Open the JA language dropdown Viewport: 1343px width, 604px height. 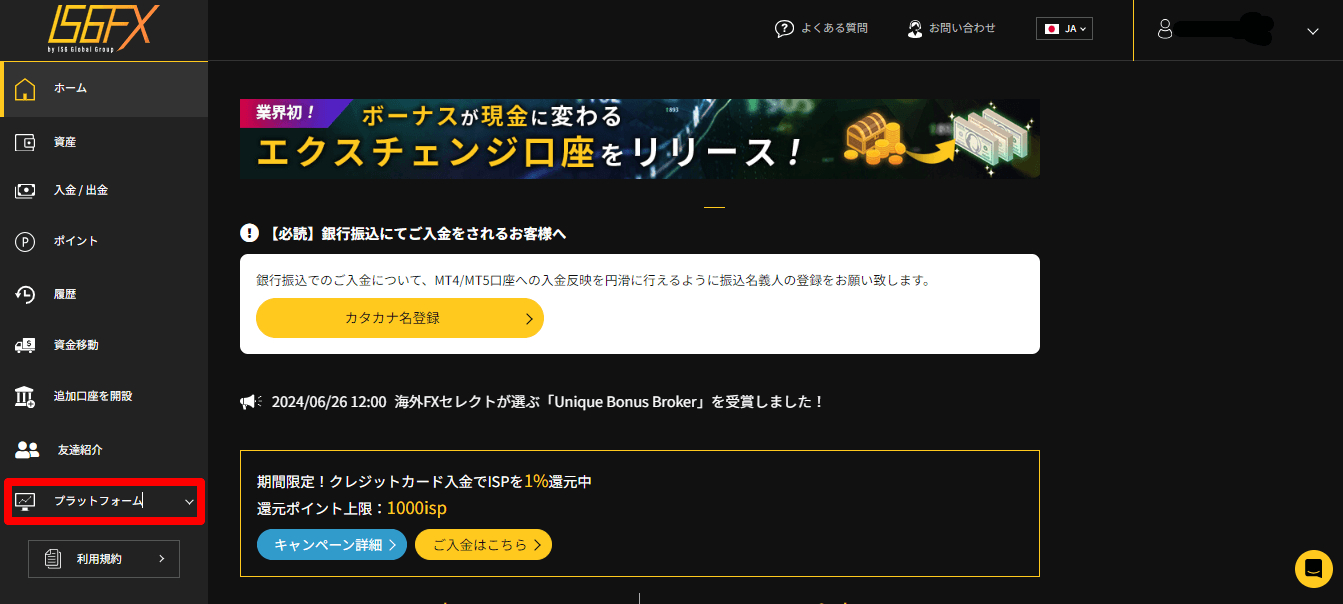pyautogui.click(x=1063, y=28)
